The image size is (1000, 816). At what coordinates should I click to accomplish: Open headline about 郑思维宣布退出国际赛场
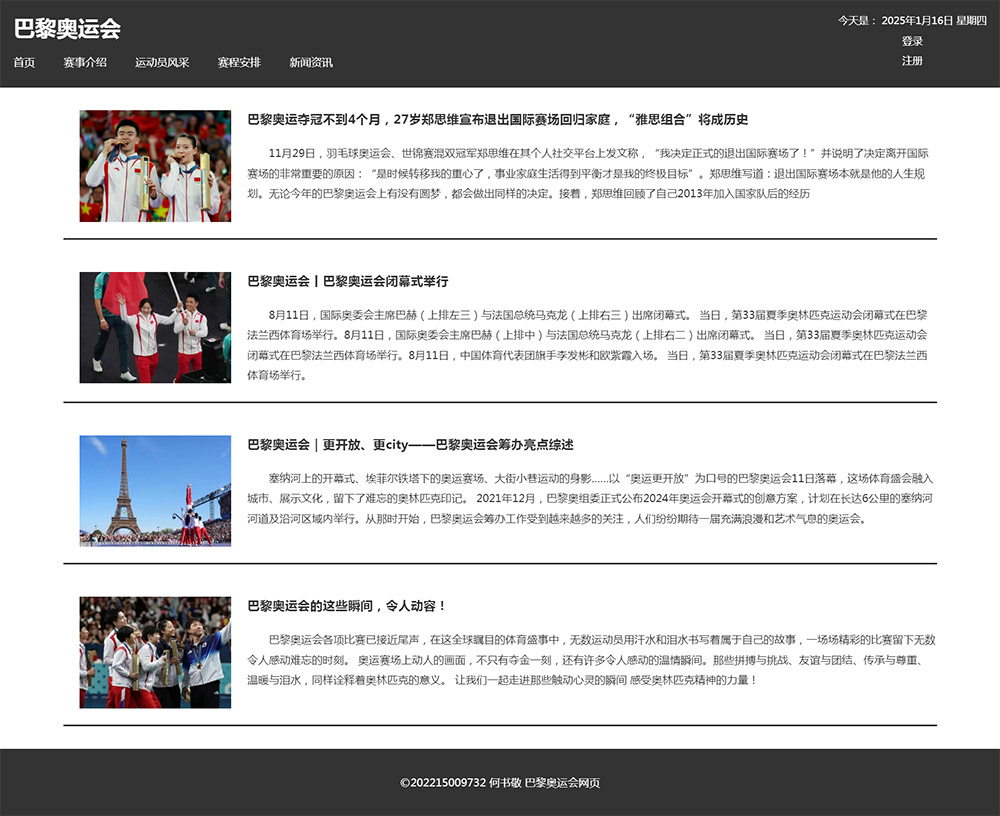click(x=497, y=119)
